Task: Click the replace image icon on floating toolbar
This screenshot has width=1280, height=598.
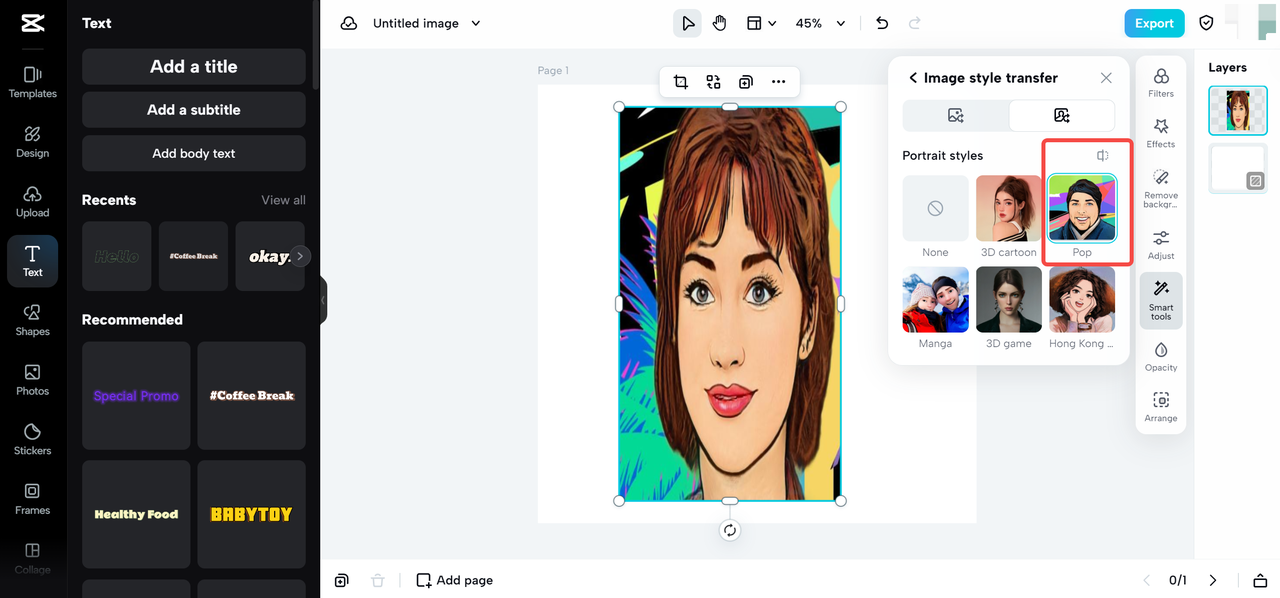Action: click(x=713, y=82)
